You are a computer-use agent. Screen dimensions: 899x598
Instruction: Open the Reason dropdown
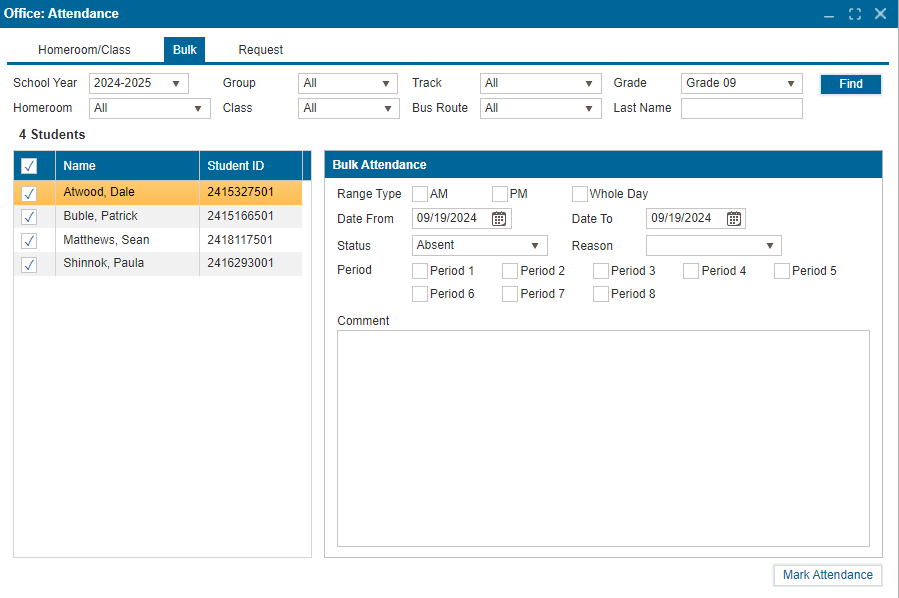(713, 246)
